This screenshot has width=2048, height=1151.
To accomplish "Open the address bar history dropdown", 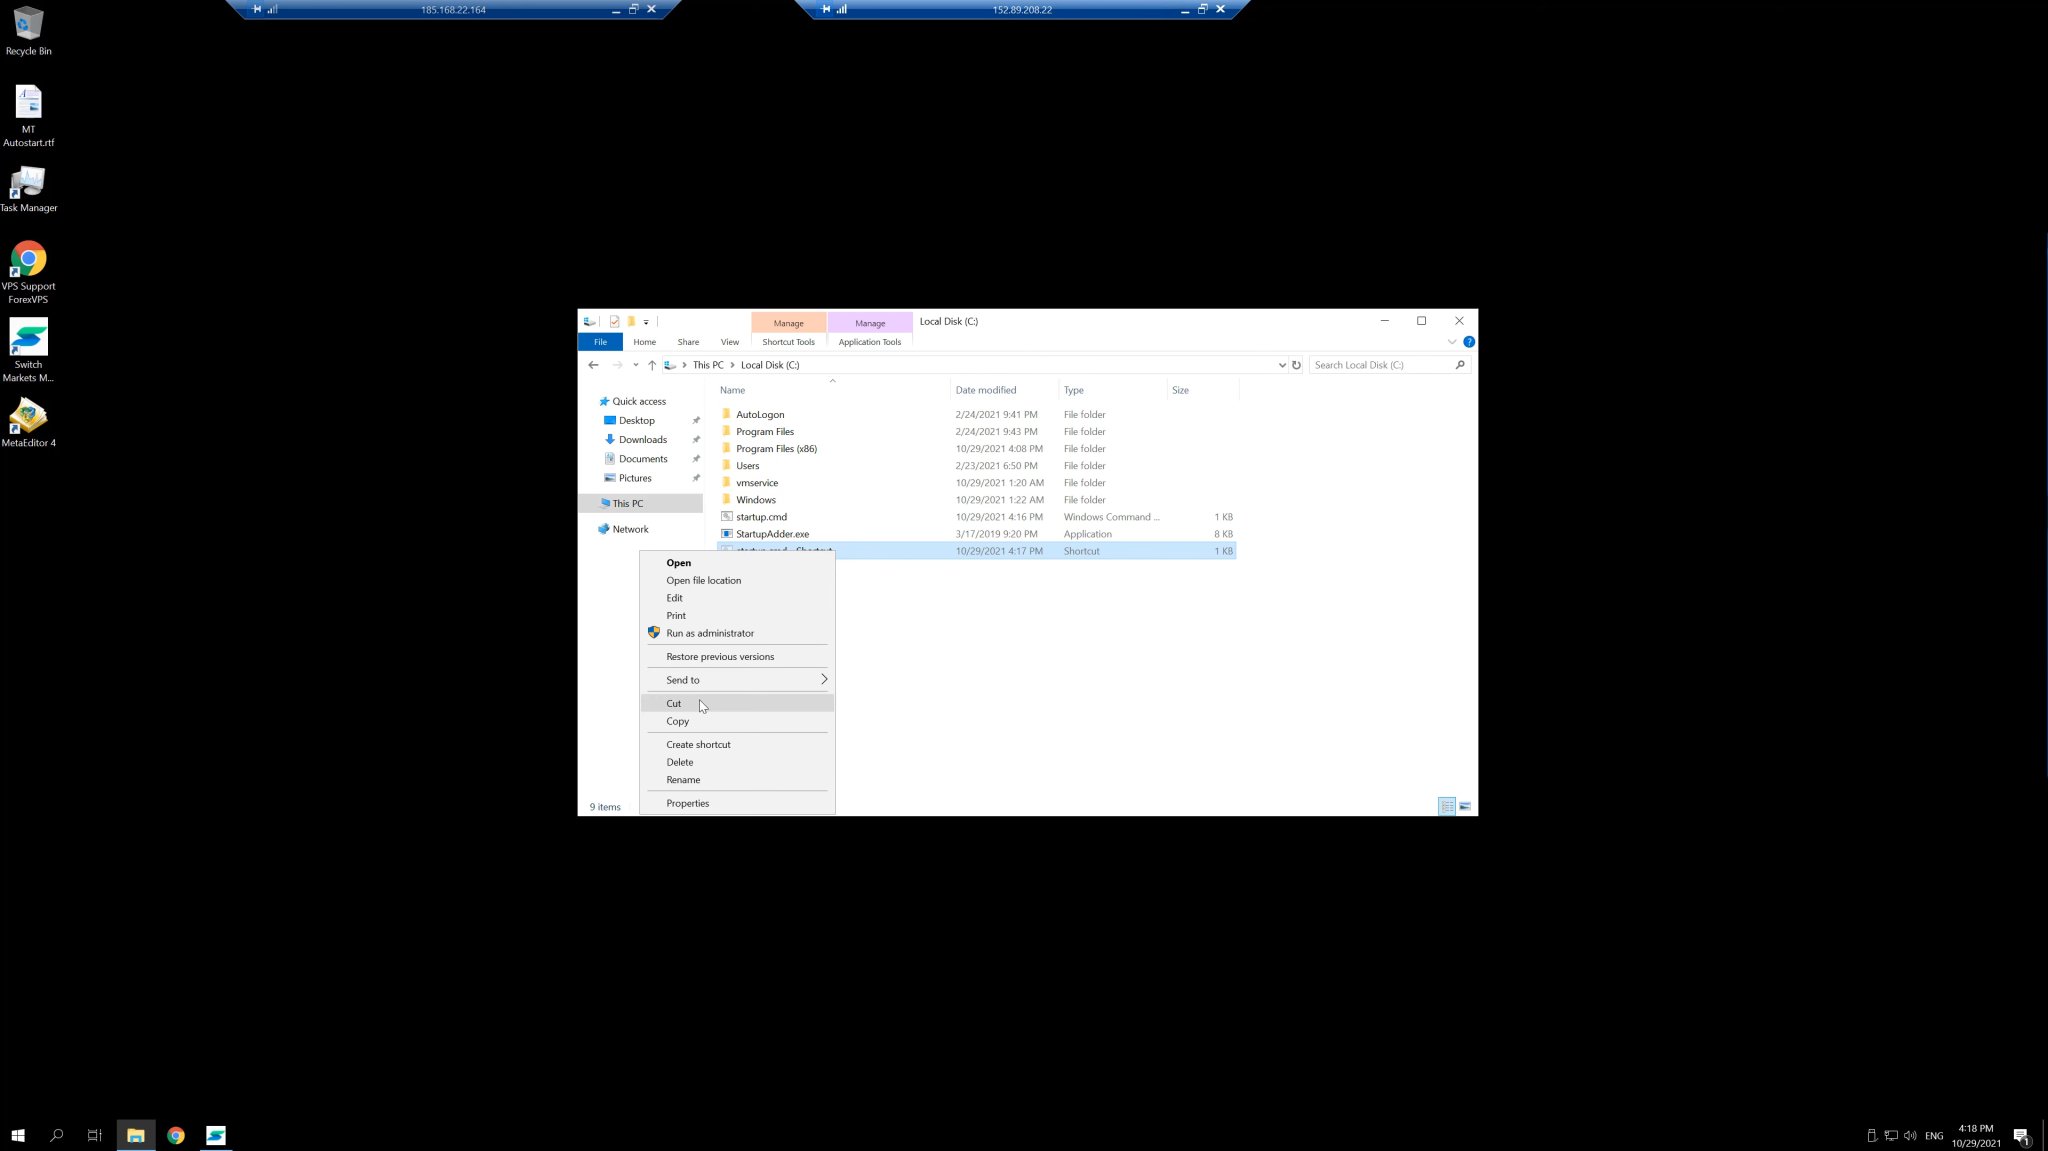I will coord(1282,365).
